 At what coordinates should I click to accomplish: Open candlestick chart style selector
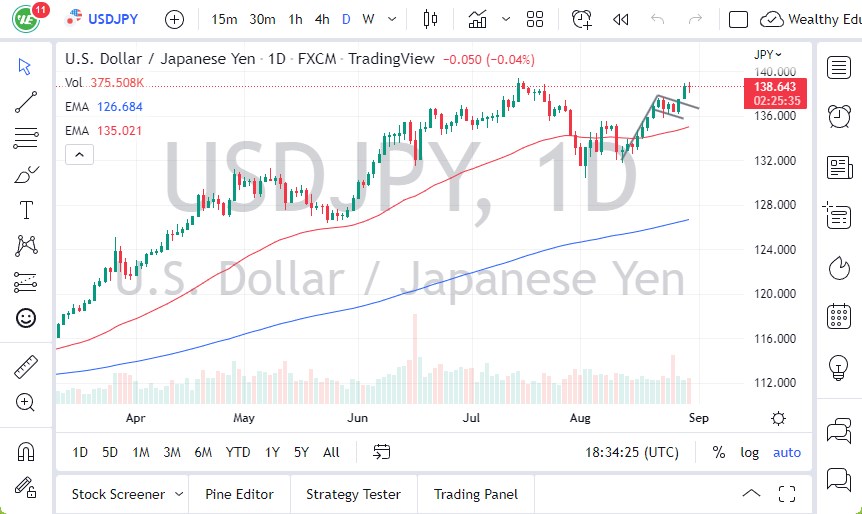click(431, 19)
